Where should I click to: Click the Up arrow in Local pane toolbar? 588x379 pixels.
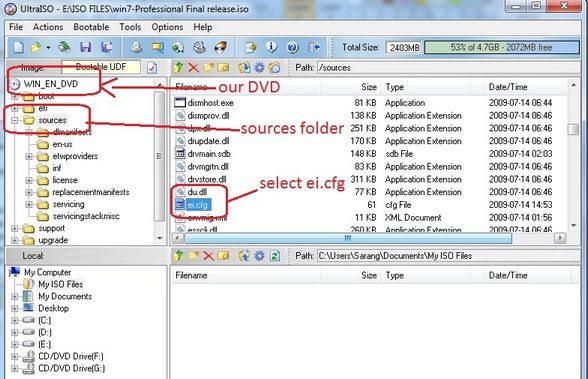tap(179, 256)
